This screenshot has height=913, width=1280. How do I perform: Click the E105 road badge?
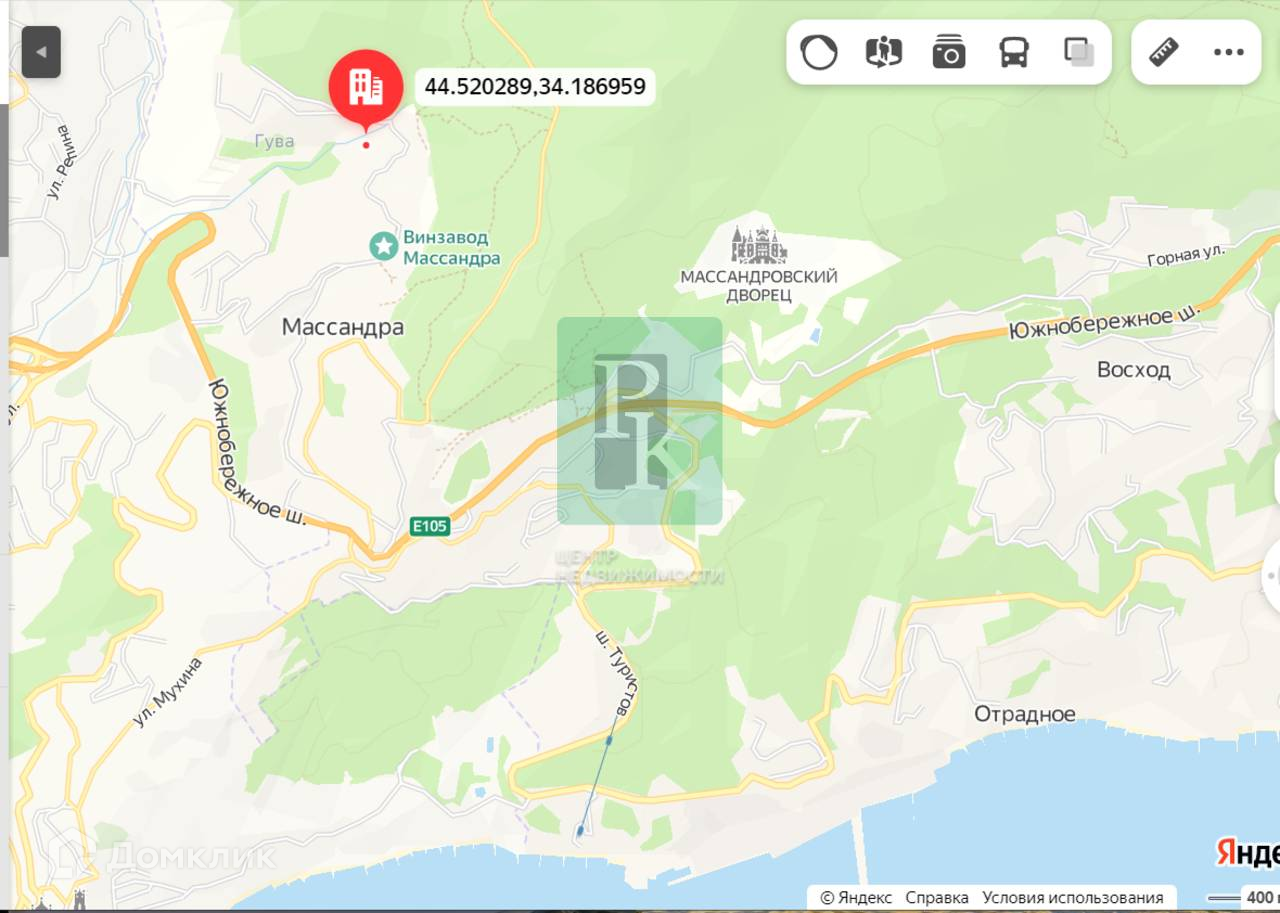[430, 526]
